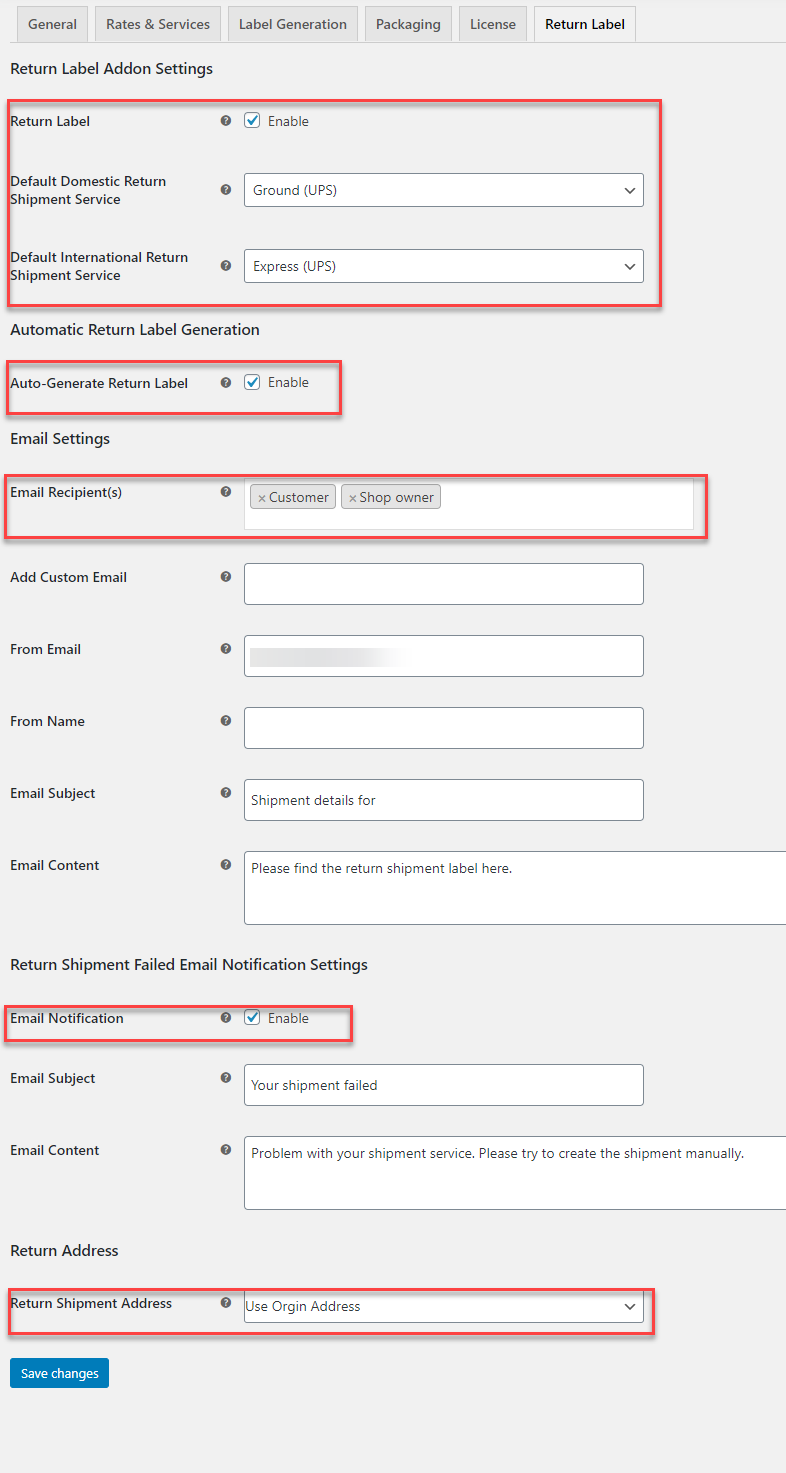Image resolution: width=786 pixels, height=1473 pixels.
Task: Remove the Customer recipient tag
Action: [262, 498]
